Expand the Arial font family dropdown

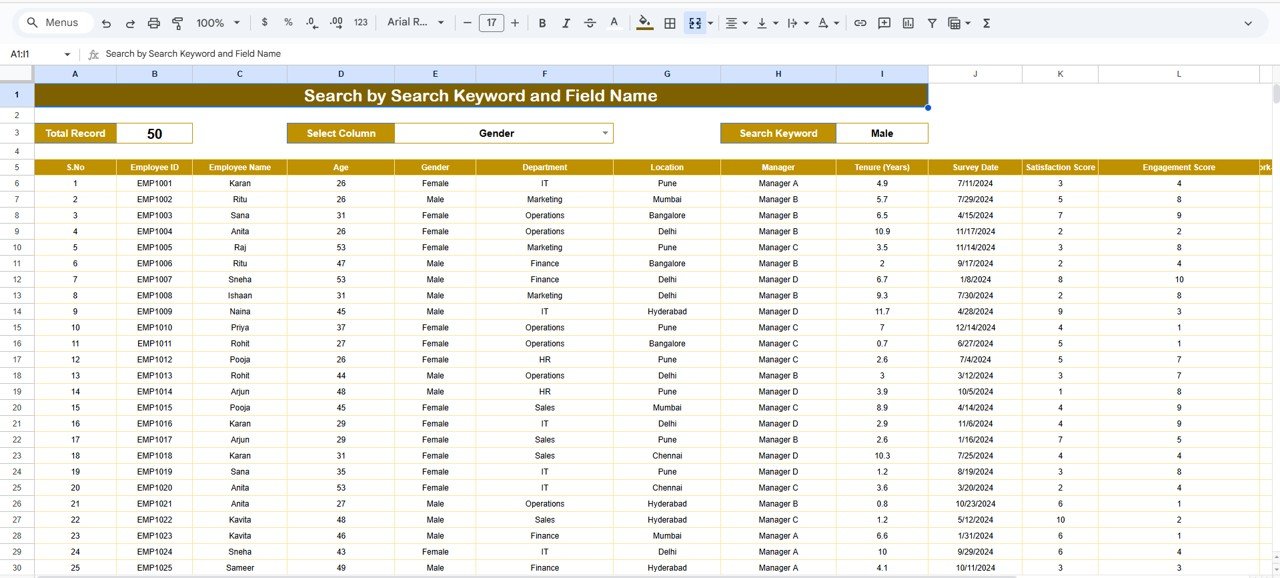(414, 23)
